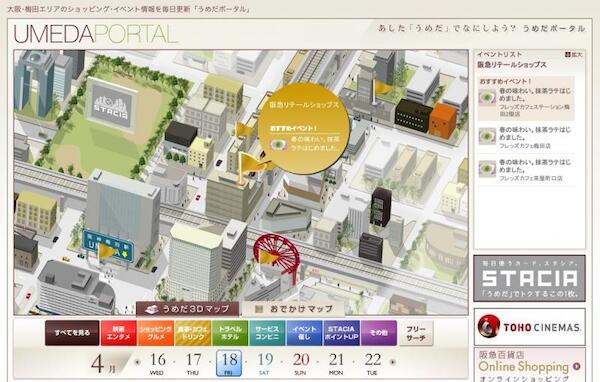Select highlighted date 18 FRI
The width and height of the screenshot is (600, 382).
[x=229, y=363]
